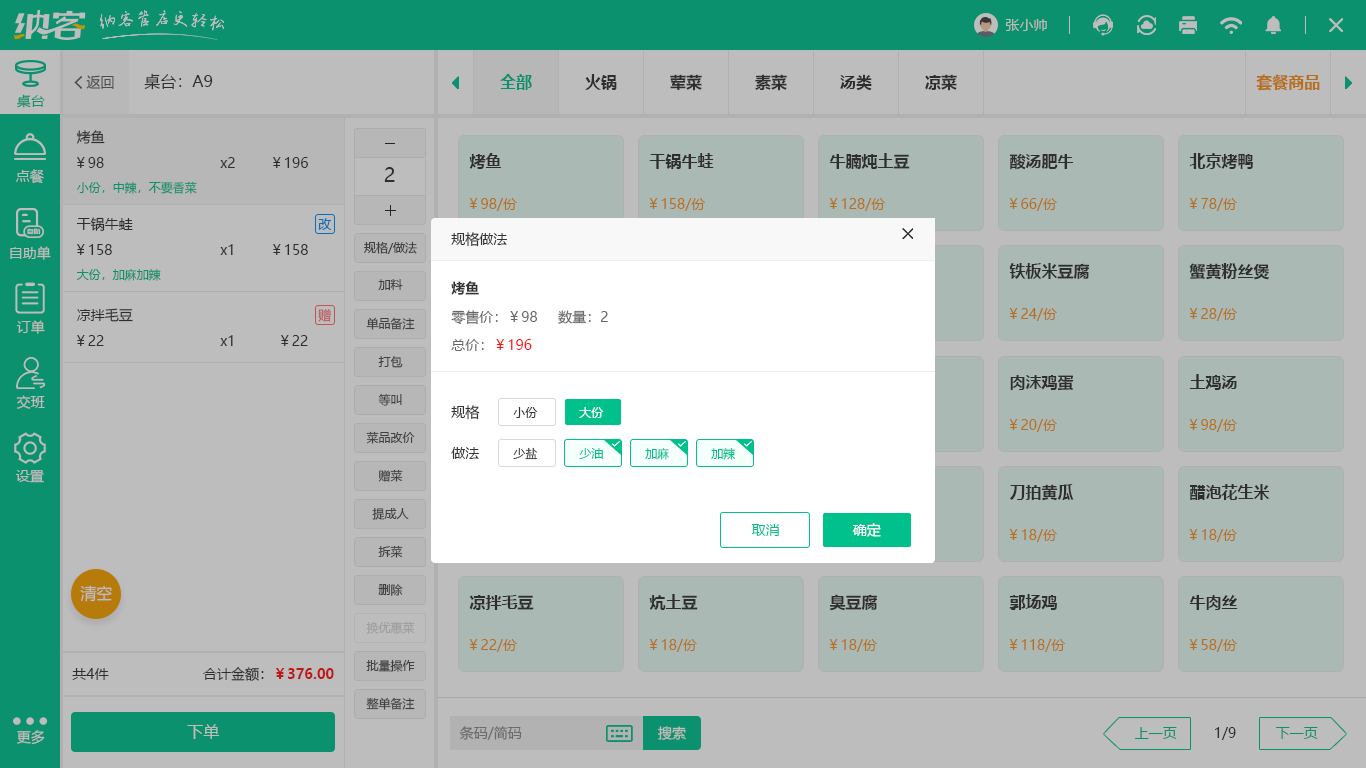This screenshot has width=1366, height=768.
Task: Open the on-screen keyboard icon in search bar
Action: (619, 733)
